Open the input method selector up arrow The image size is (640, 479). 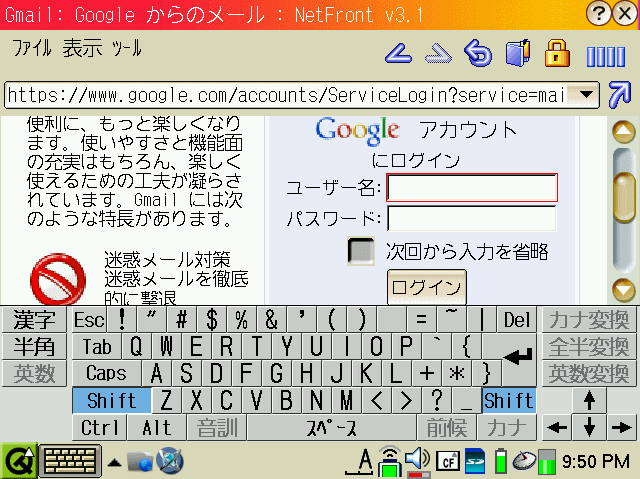[x=114, y=463]
